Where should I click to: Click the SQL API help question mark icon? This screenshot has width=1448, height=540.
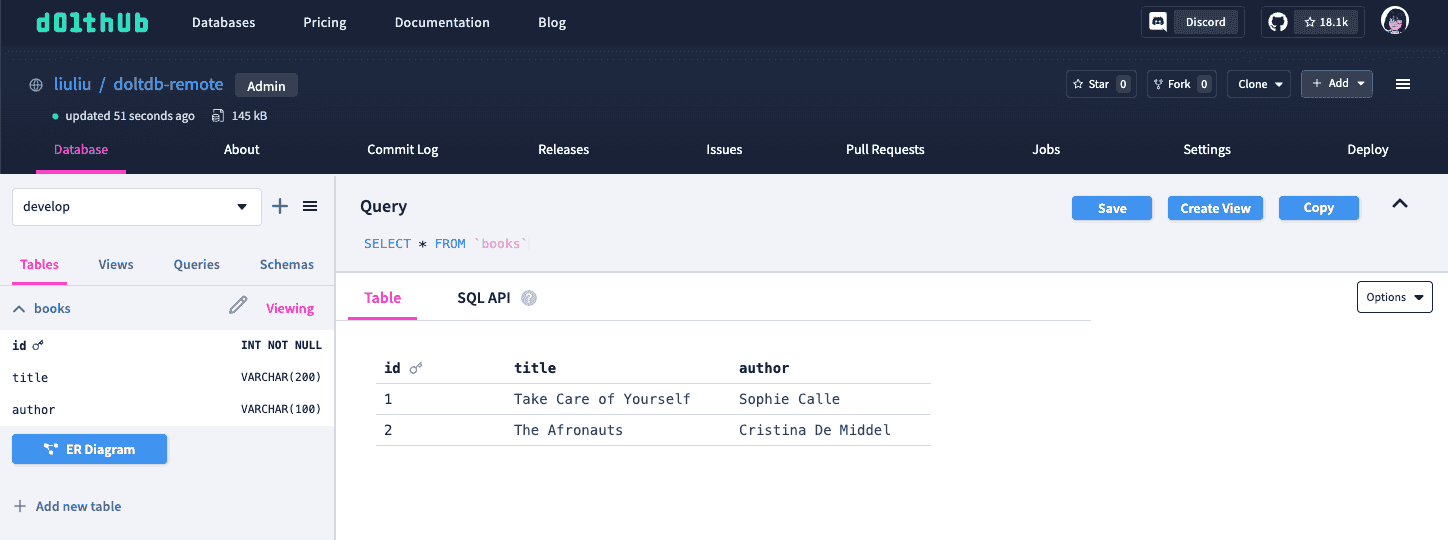point(529,298)
